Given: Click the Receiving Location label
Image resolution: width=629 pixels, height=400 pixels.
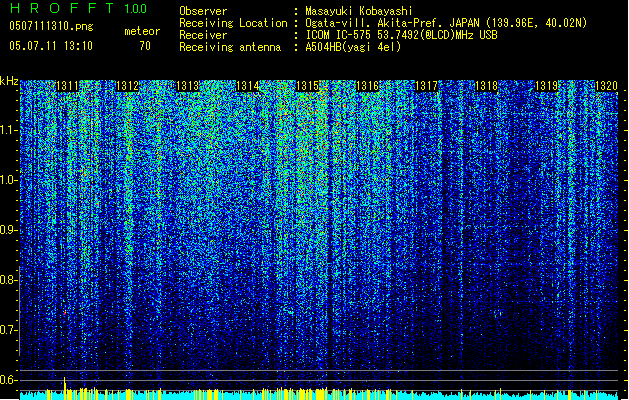Looking at the screenshot, I should [233, 23].
